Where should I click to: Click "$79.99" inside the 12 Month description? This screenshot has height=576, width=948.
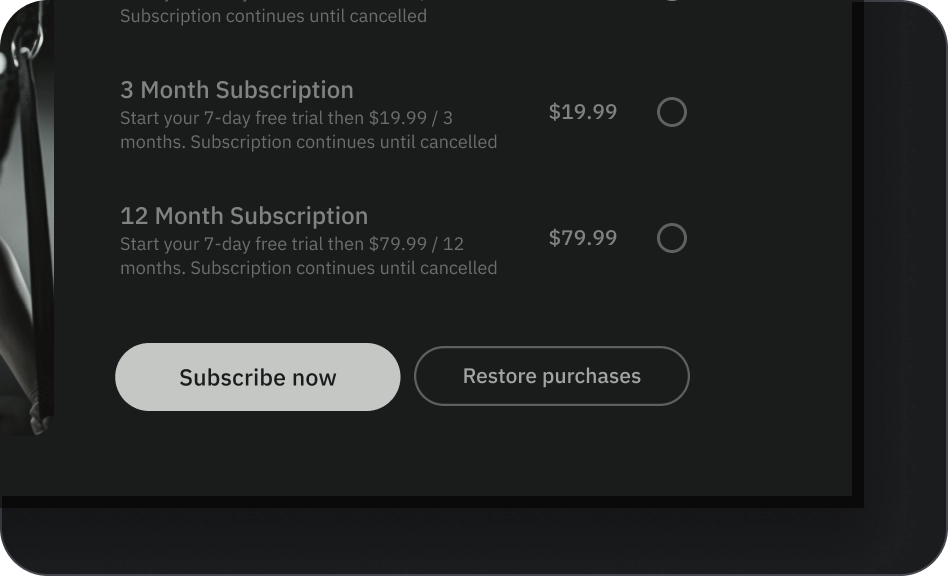point(397,244)
